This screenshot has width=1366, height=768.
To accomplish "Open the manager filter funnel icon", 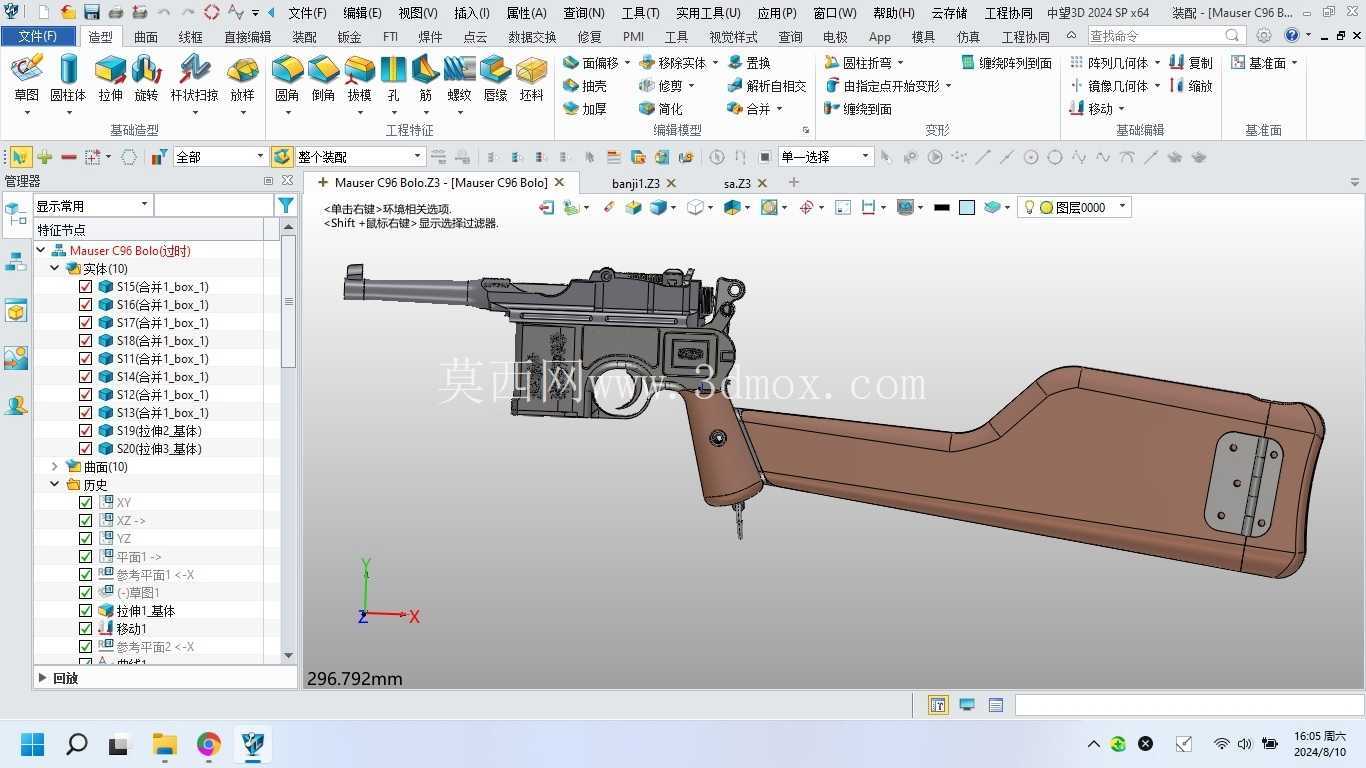I will pyautogui.click(x=286, y=205).
